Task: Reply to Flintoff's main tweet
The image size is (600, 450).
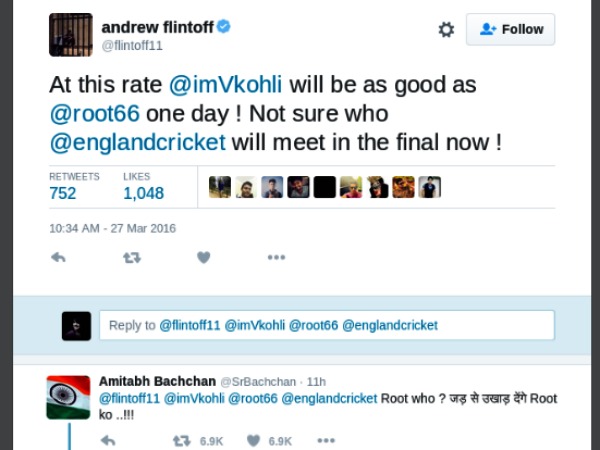Action: coord(58,257)
